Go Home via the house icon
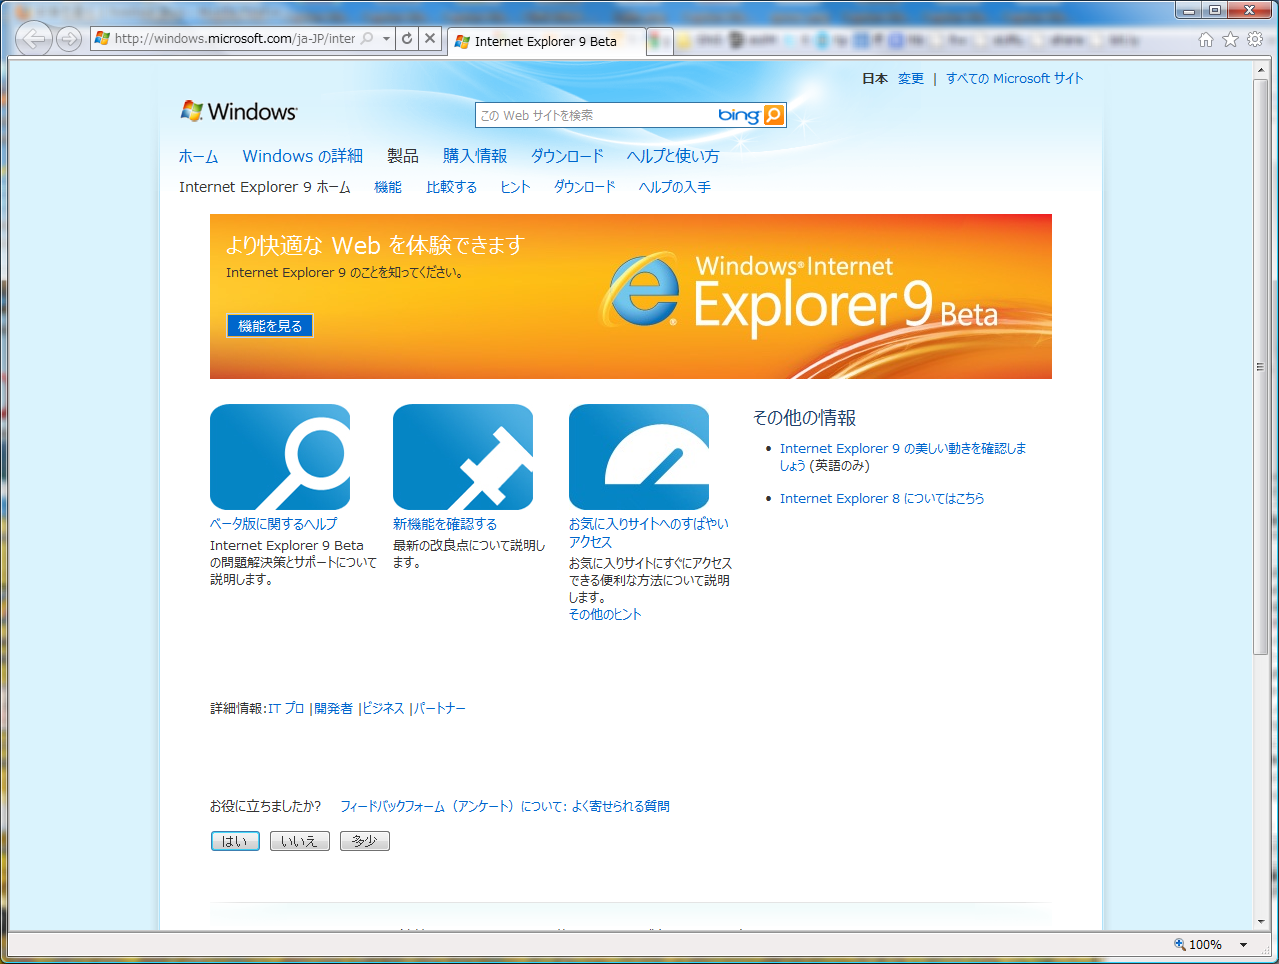 pos(1206,39)
